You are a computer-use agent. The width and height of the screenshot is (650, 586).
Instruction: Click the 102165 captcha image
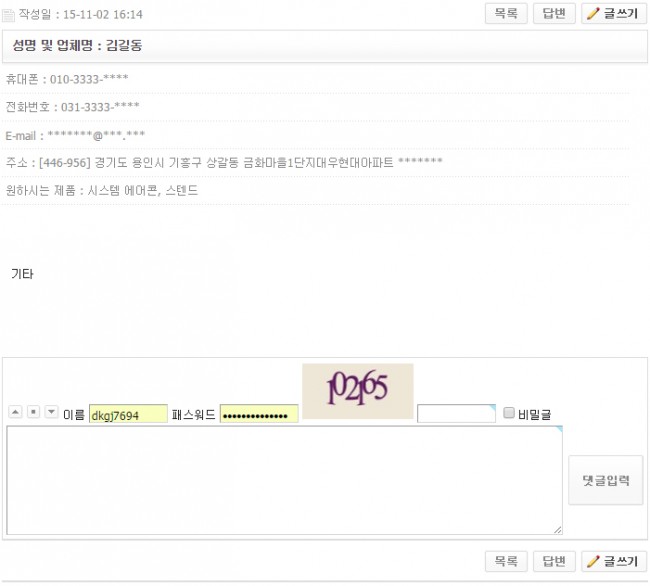click(358, 391)
